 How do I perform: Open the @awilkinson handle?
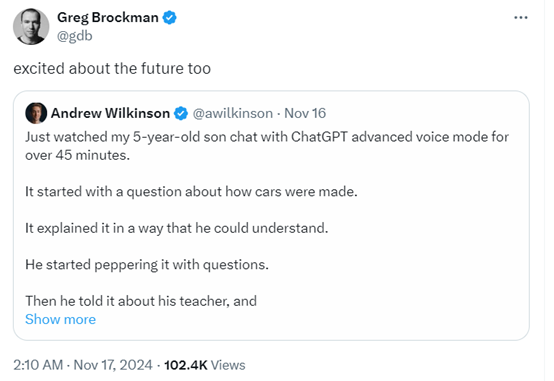pyautogui.click(x=233, y=113)
